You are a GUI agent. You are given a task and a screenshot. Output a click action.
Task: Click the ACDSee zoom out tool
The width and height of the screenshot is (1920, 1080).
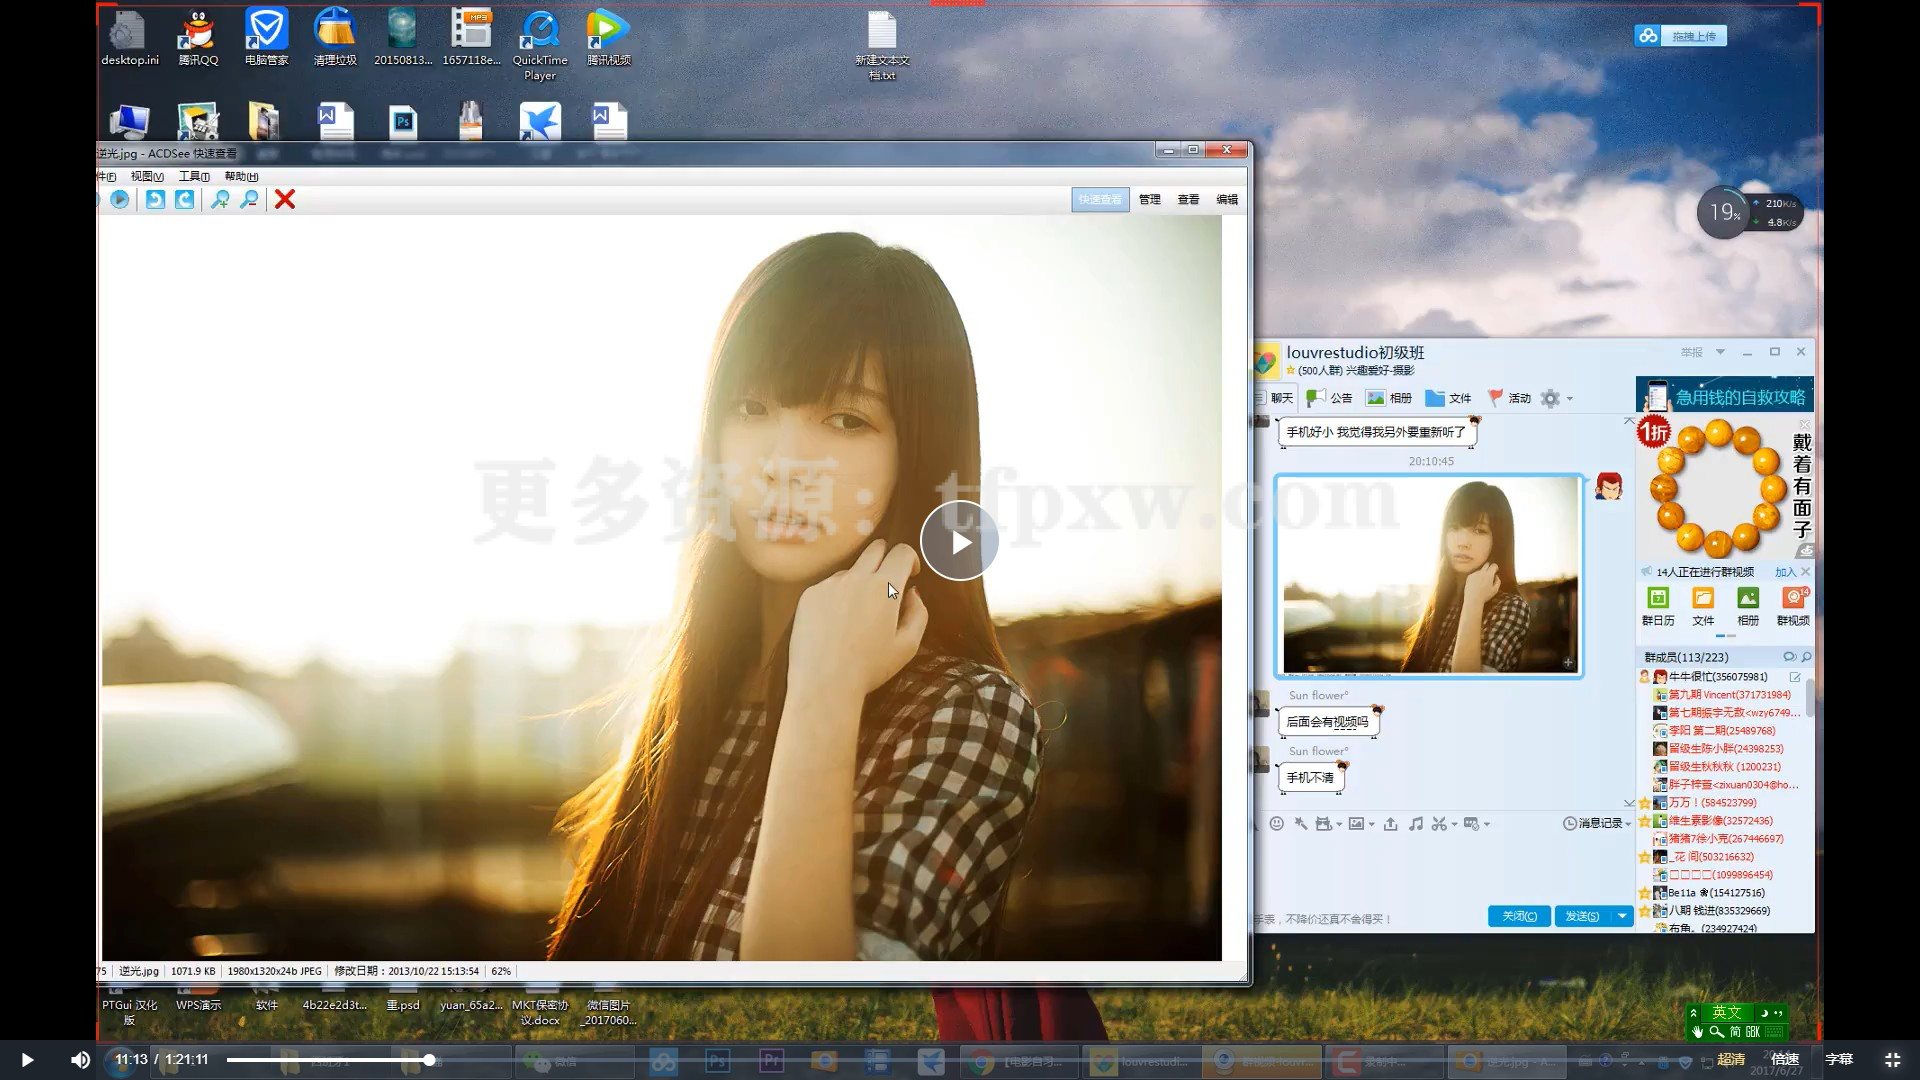point(249,199)
